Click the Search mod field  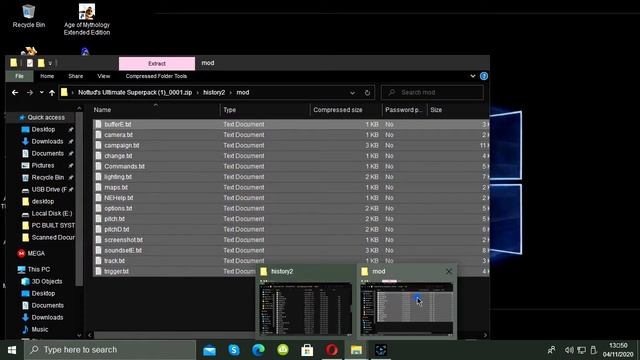coord(432,93)
